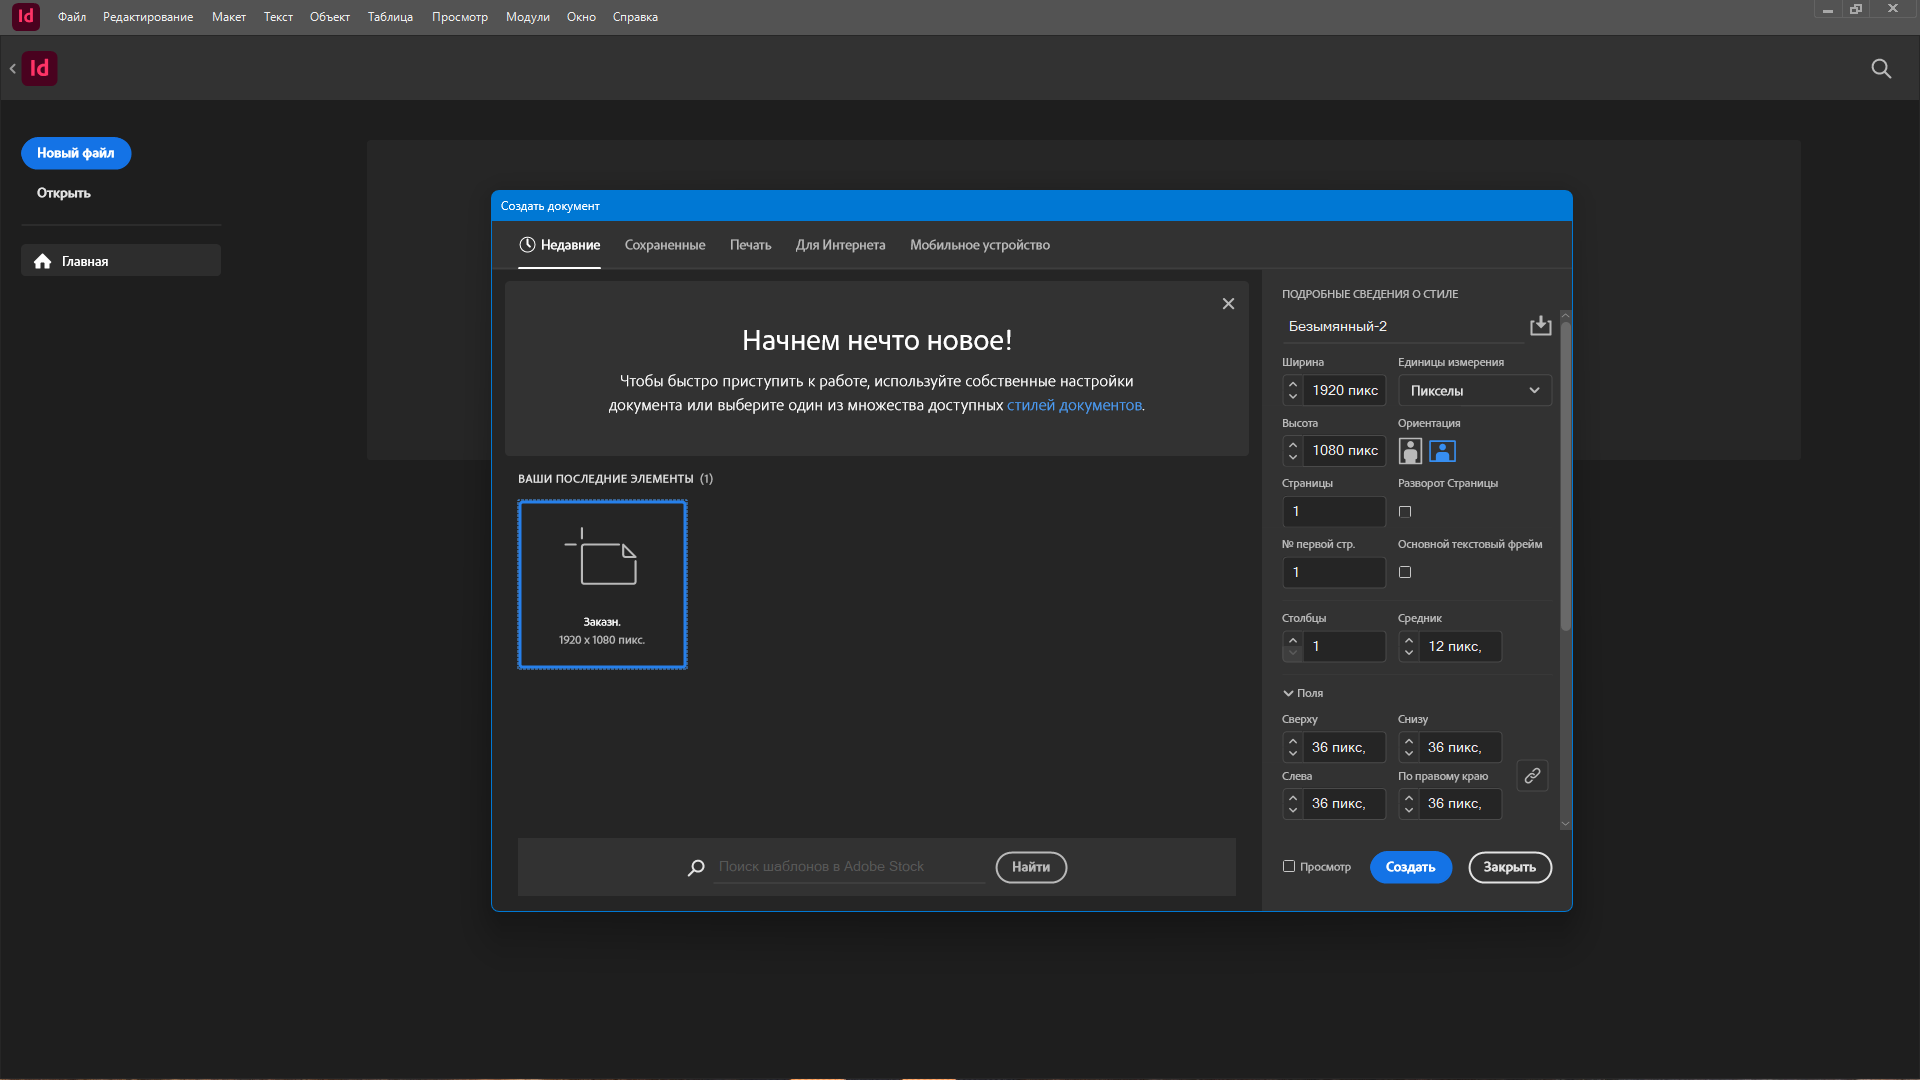Image resolution: width=1920 pixels, height=1080 pixels.
Task: Select portrait orientation icon
Action: (x=1410, y=451)
